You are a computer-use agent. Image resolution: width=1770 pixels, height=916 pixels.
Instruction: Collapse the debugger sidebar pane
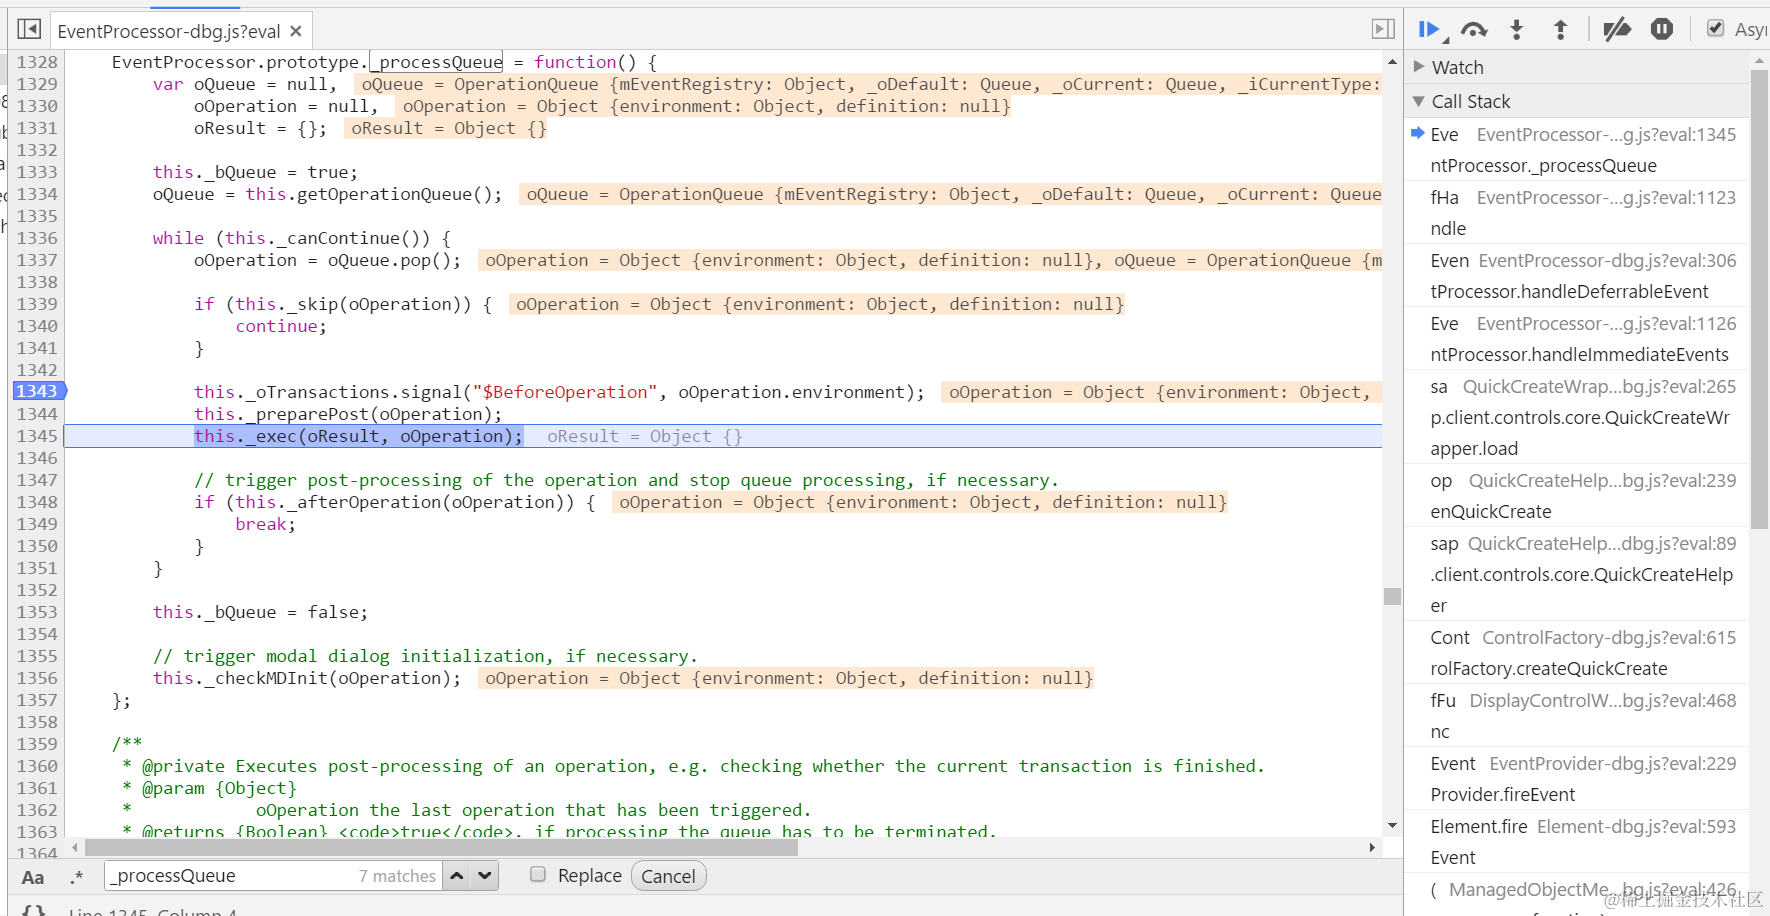(x=1383, y=29)
